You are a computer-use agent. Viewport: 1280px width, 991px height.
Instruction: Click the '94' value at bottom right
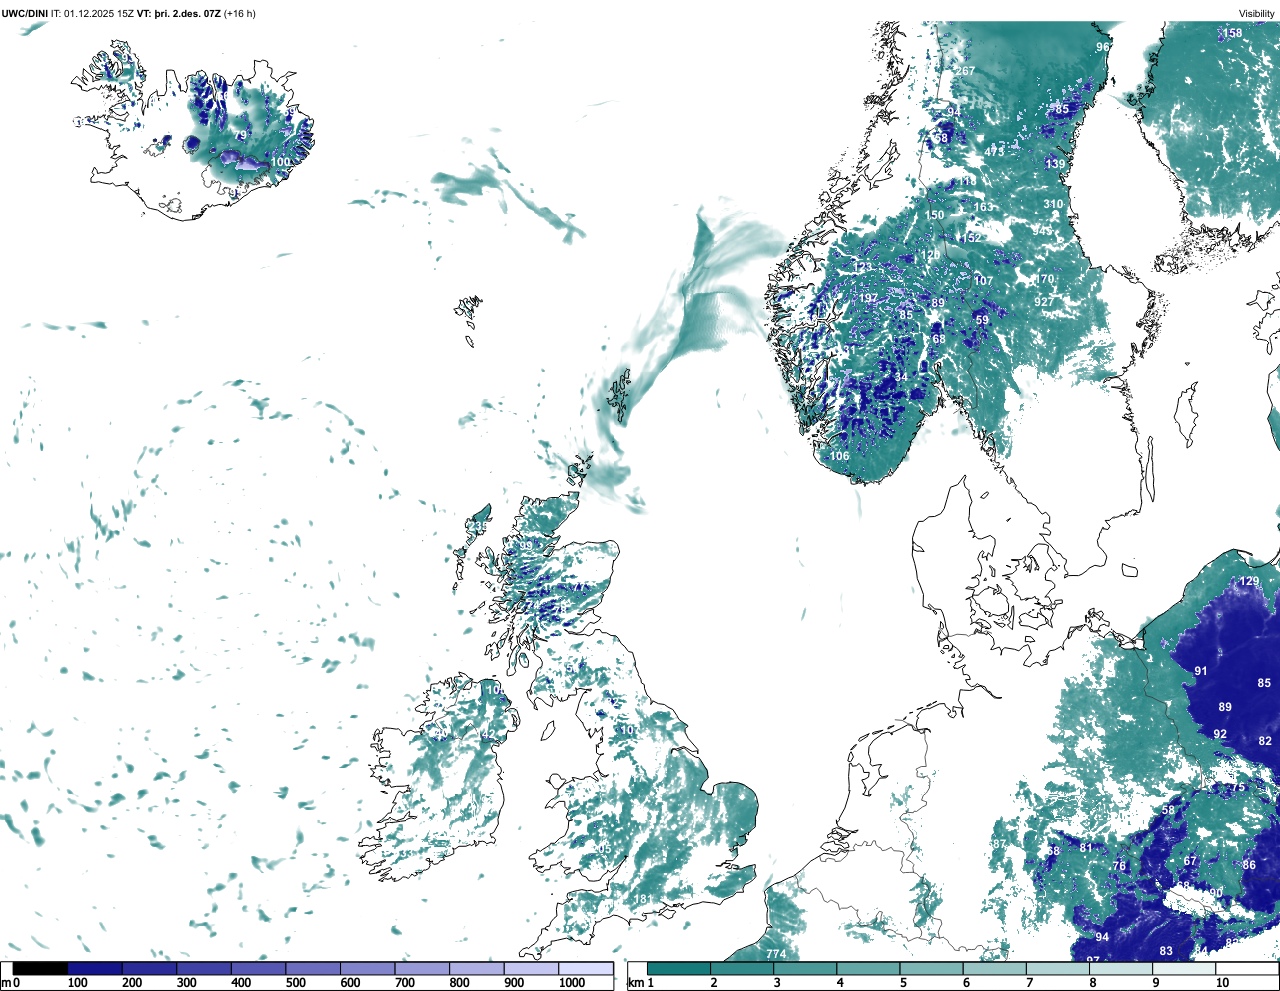point(1102,937)
